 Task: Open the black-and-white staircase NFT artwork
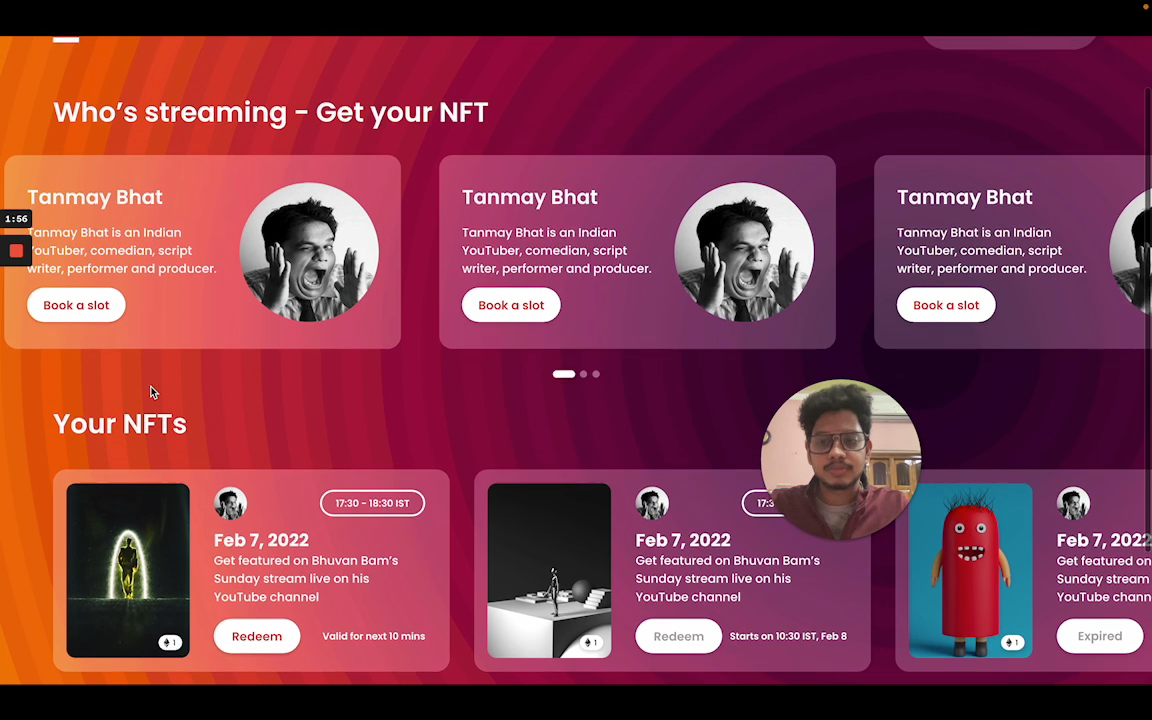point(550,570)
